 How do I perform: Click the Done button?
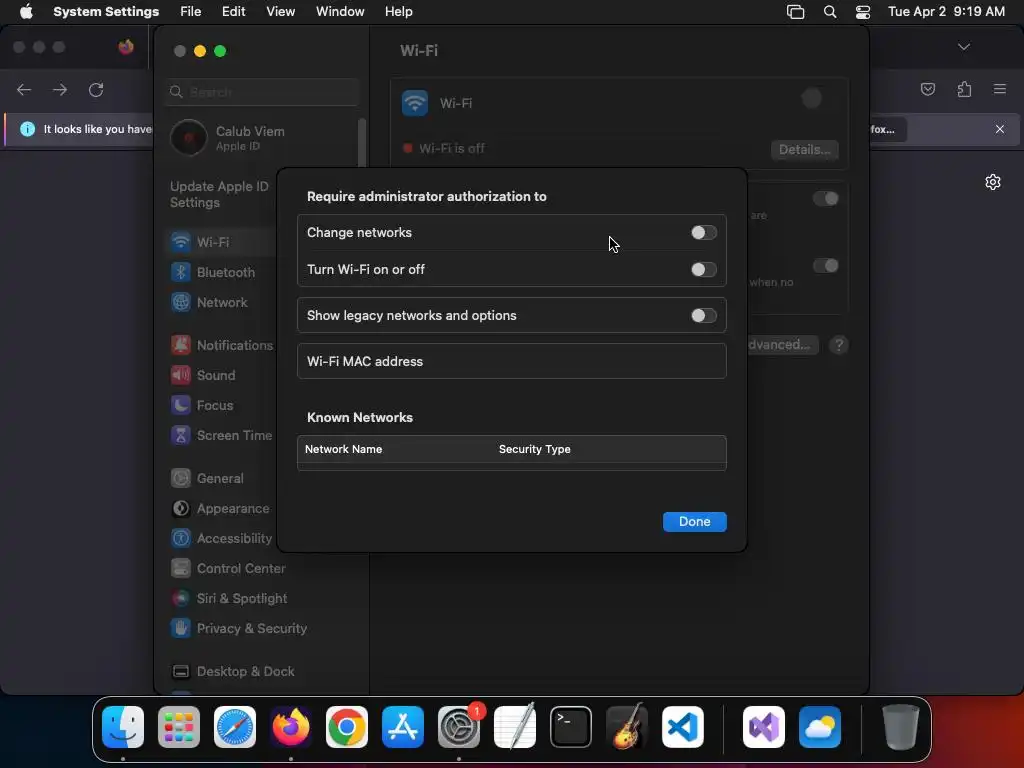coord(694,521)
